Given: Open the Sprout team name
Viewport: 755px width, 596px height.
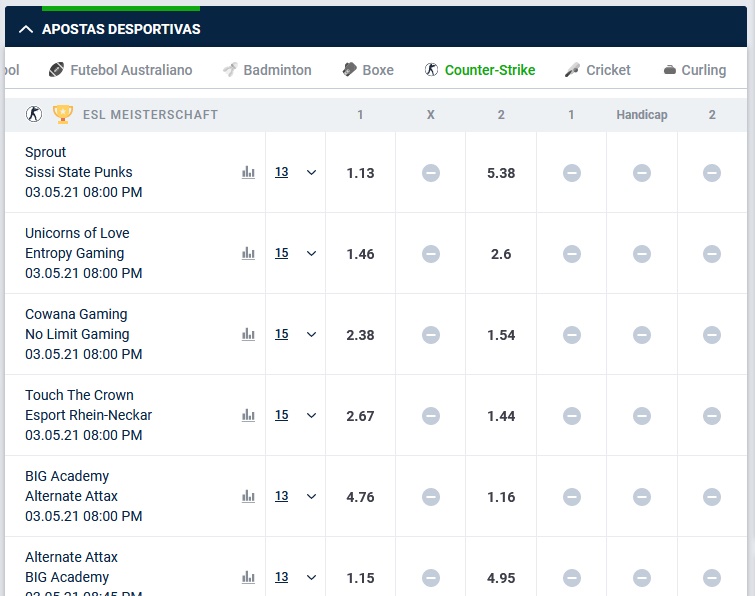Looking at the screenshot, I should (x=45, y=152).
